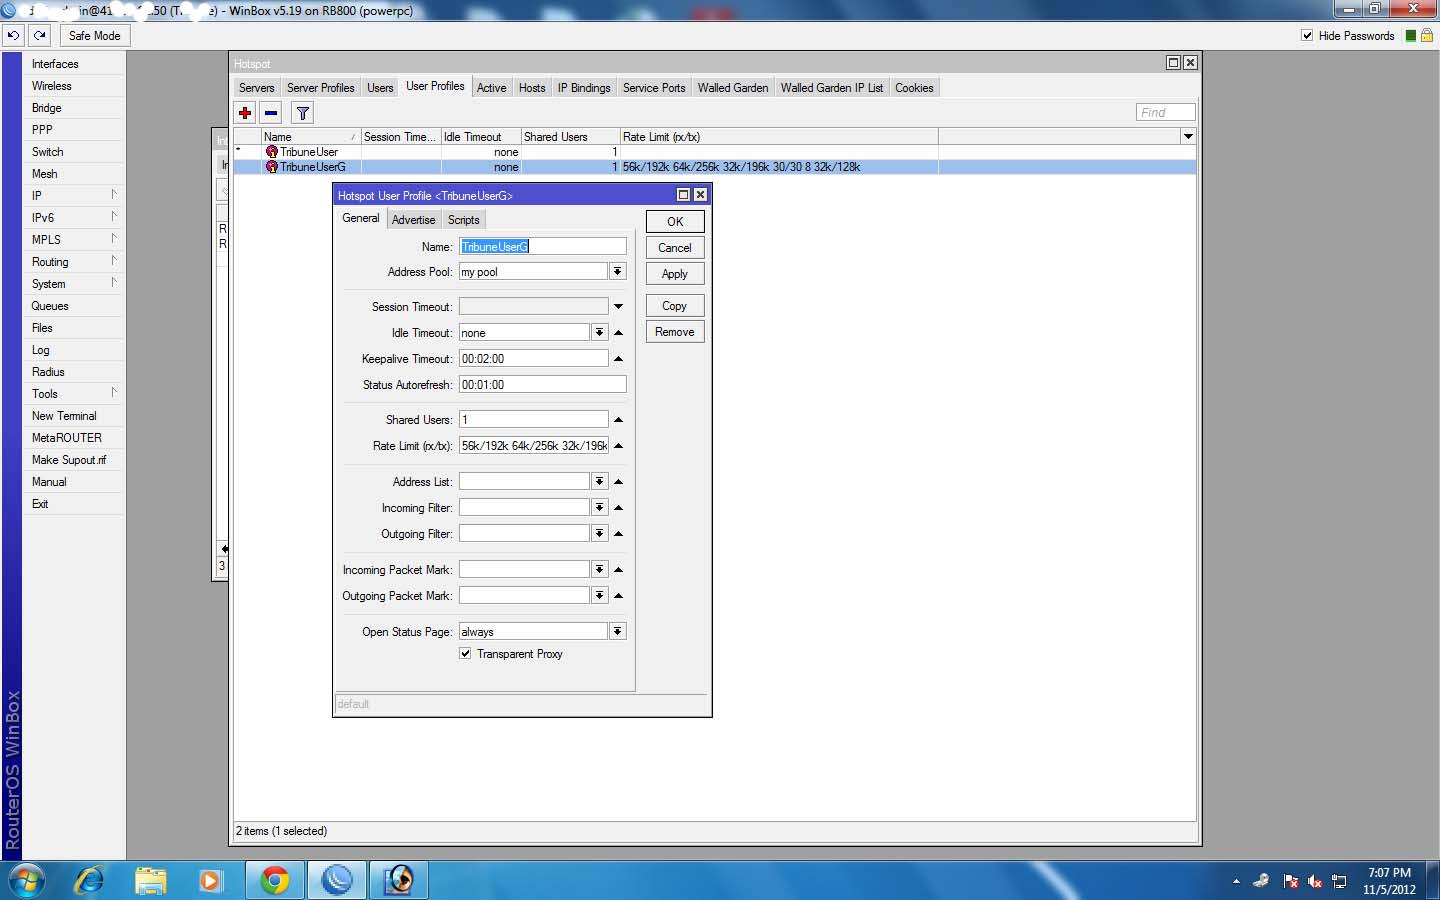Add a new hotspot user profile

tap(245, 113)
